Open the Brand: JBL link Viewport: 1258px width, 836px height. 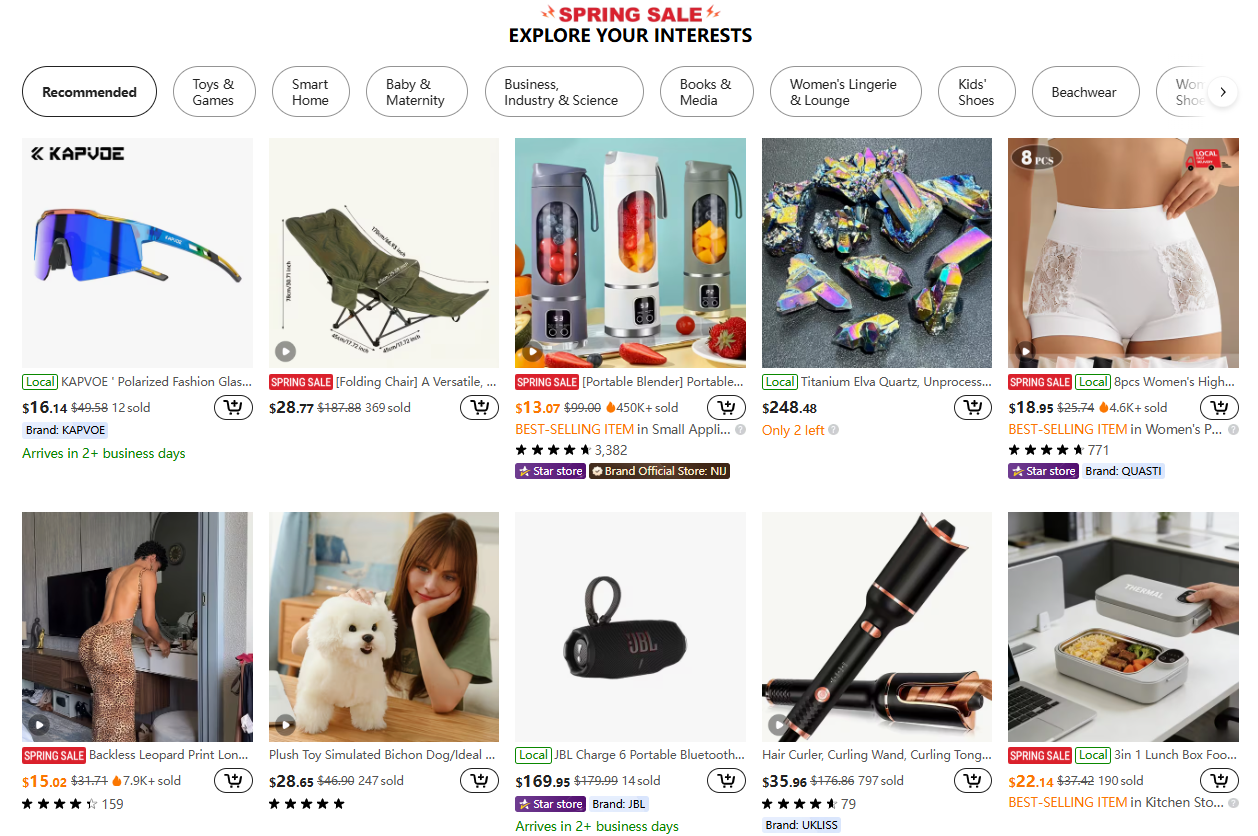(617, 803)
